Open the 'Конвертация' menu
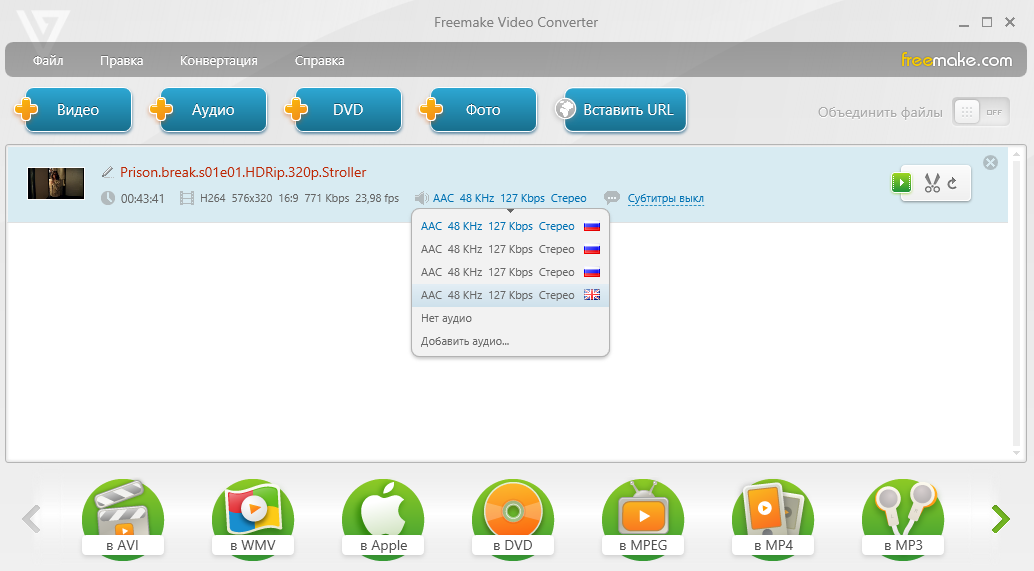Viewport: 1034px width, 571px height. pos(218,60)
